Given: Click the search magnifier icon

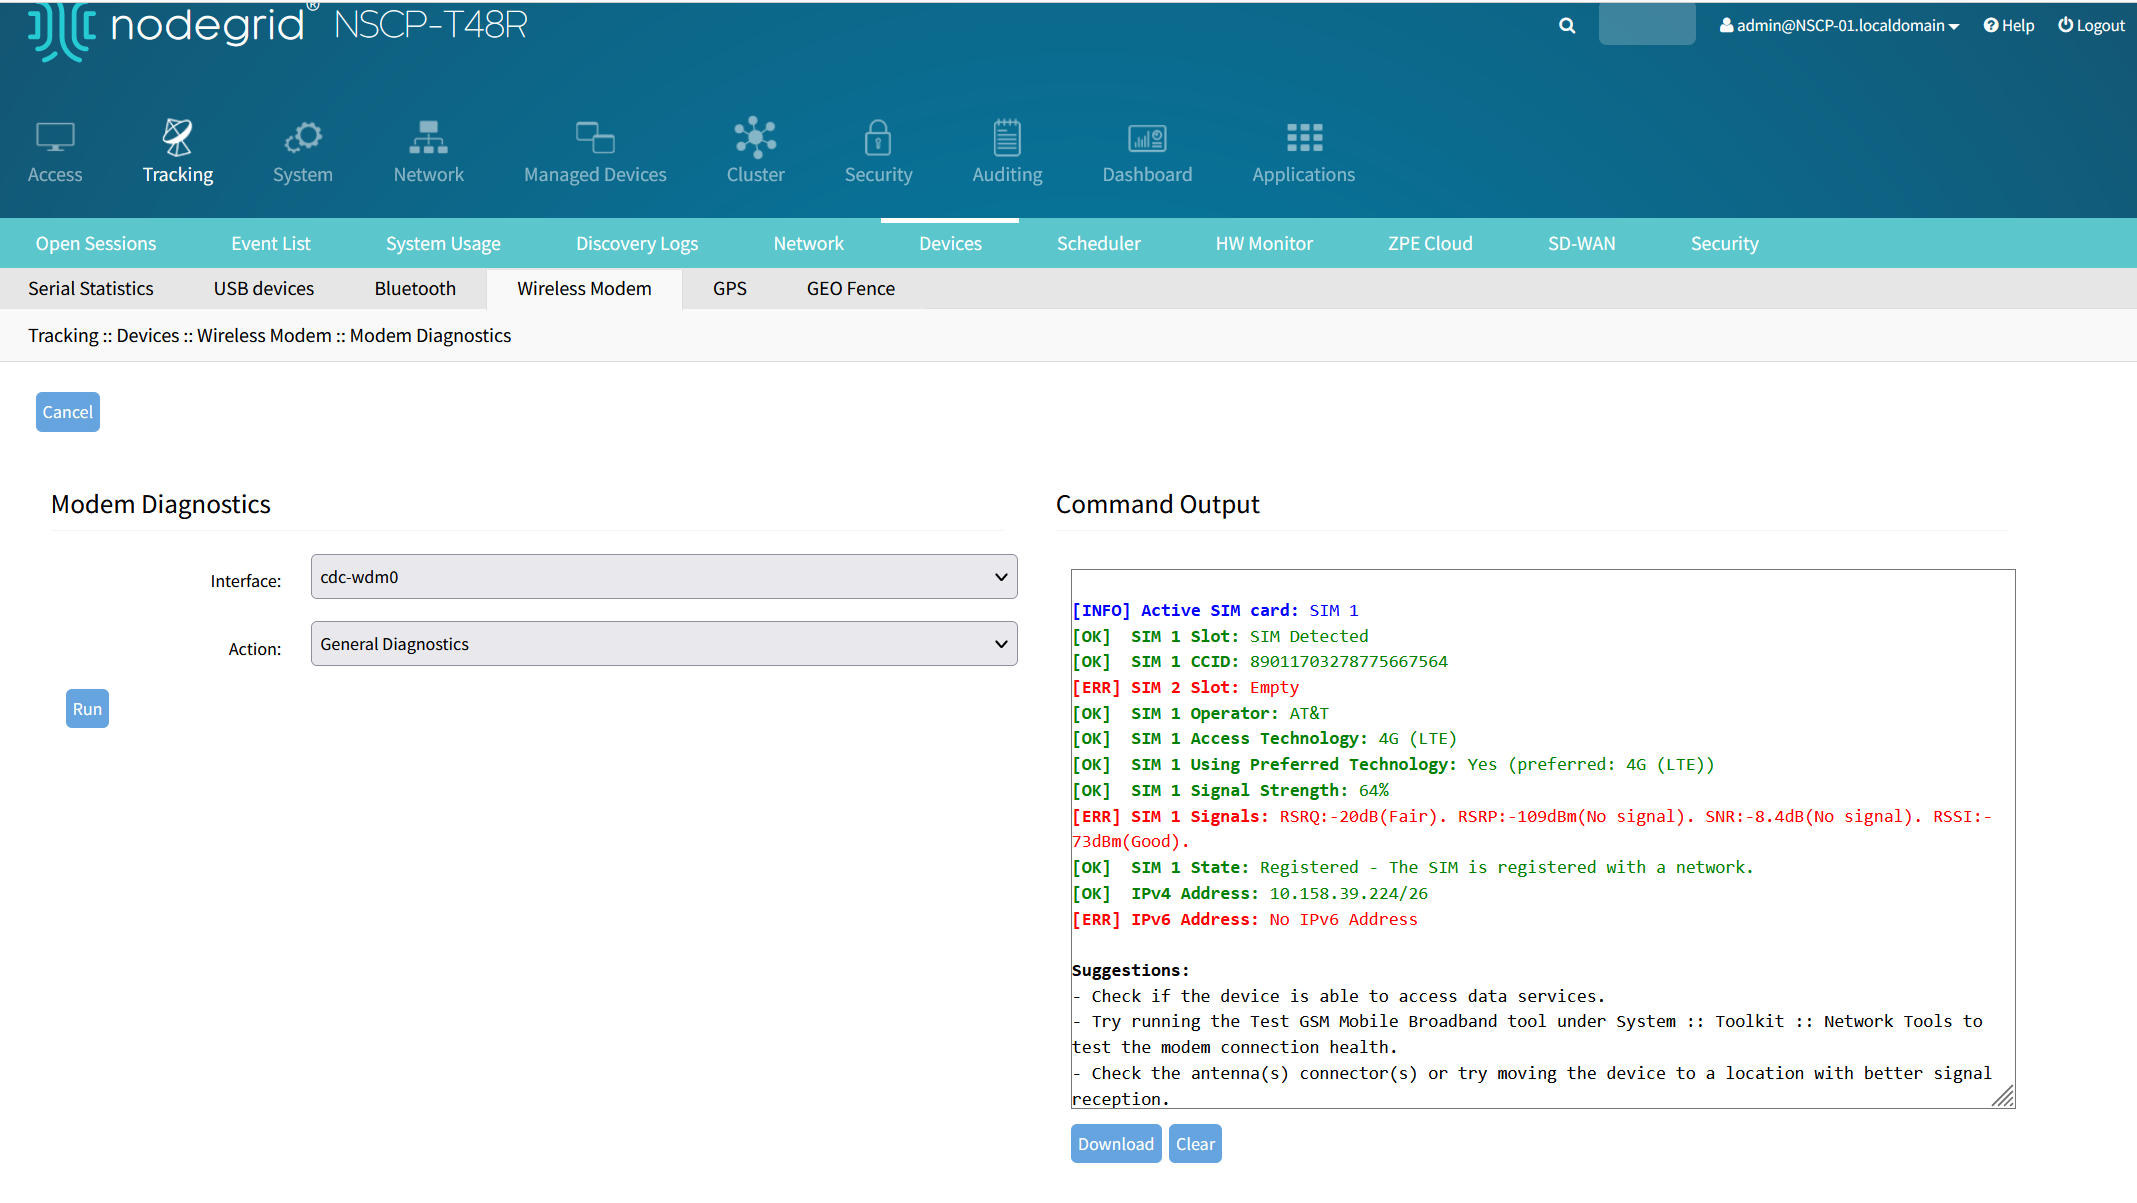Looking at the screenshot, I should point(1567,26).
